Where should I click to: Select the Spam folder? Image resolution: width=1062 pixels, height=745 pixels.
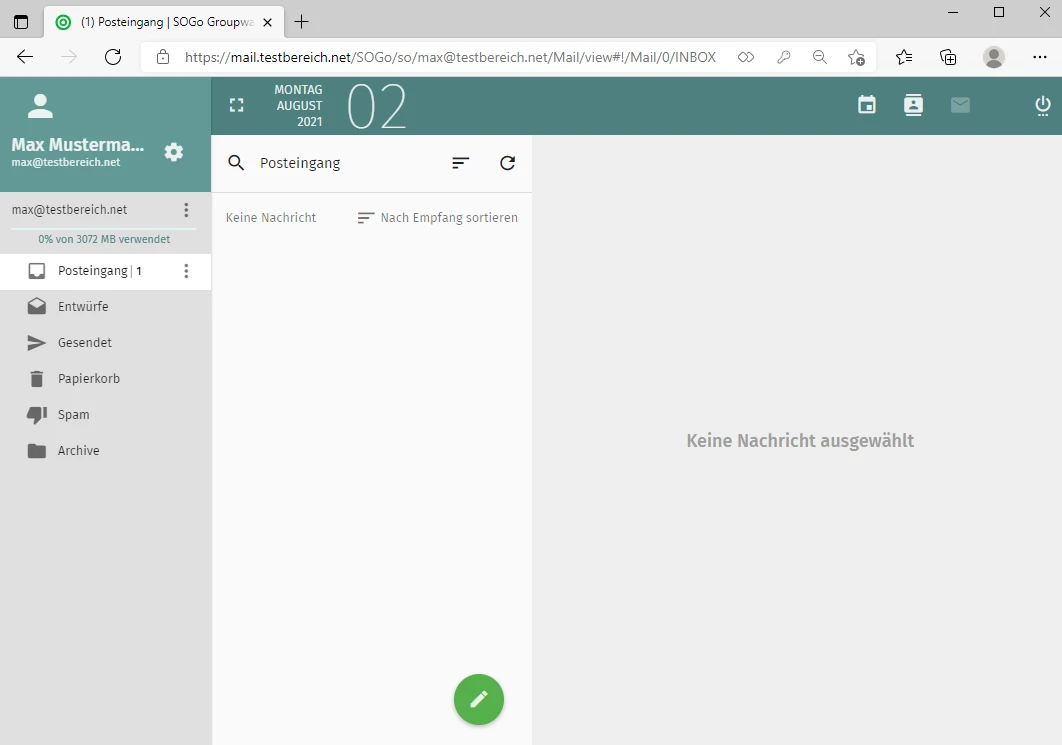(73, 415)
